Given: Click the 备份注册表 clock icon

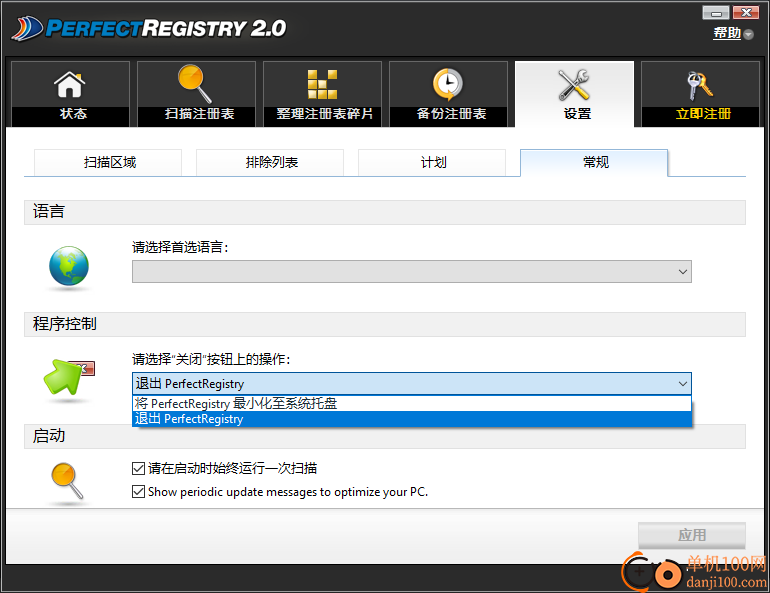Looking at the screenshot, I should click(x=448, y=84).
